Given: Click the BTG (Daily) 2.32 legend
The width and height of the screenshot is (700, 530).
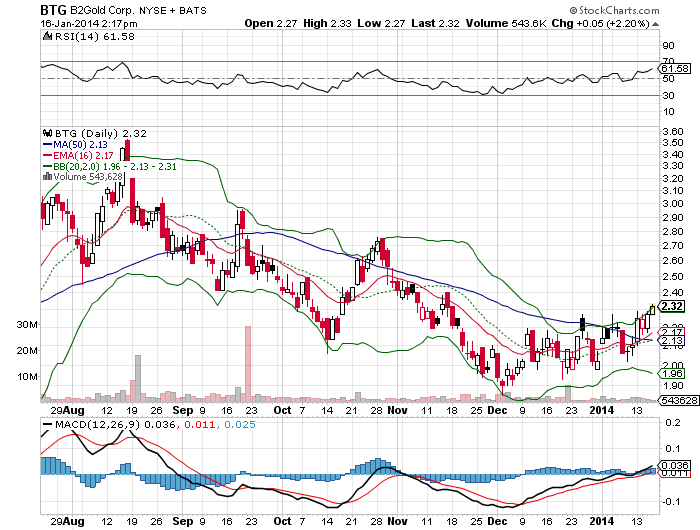Looking at the screenshot, I should tap(100, 134).
